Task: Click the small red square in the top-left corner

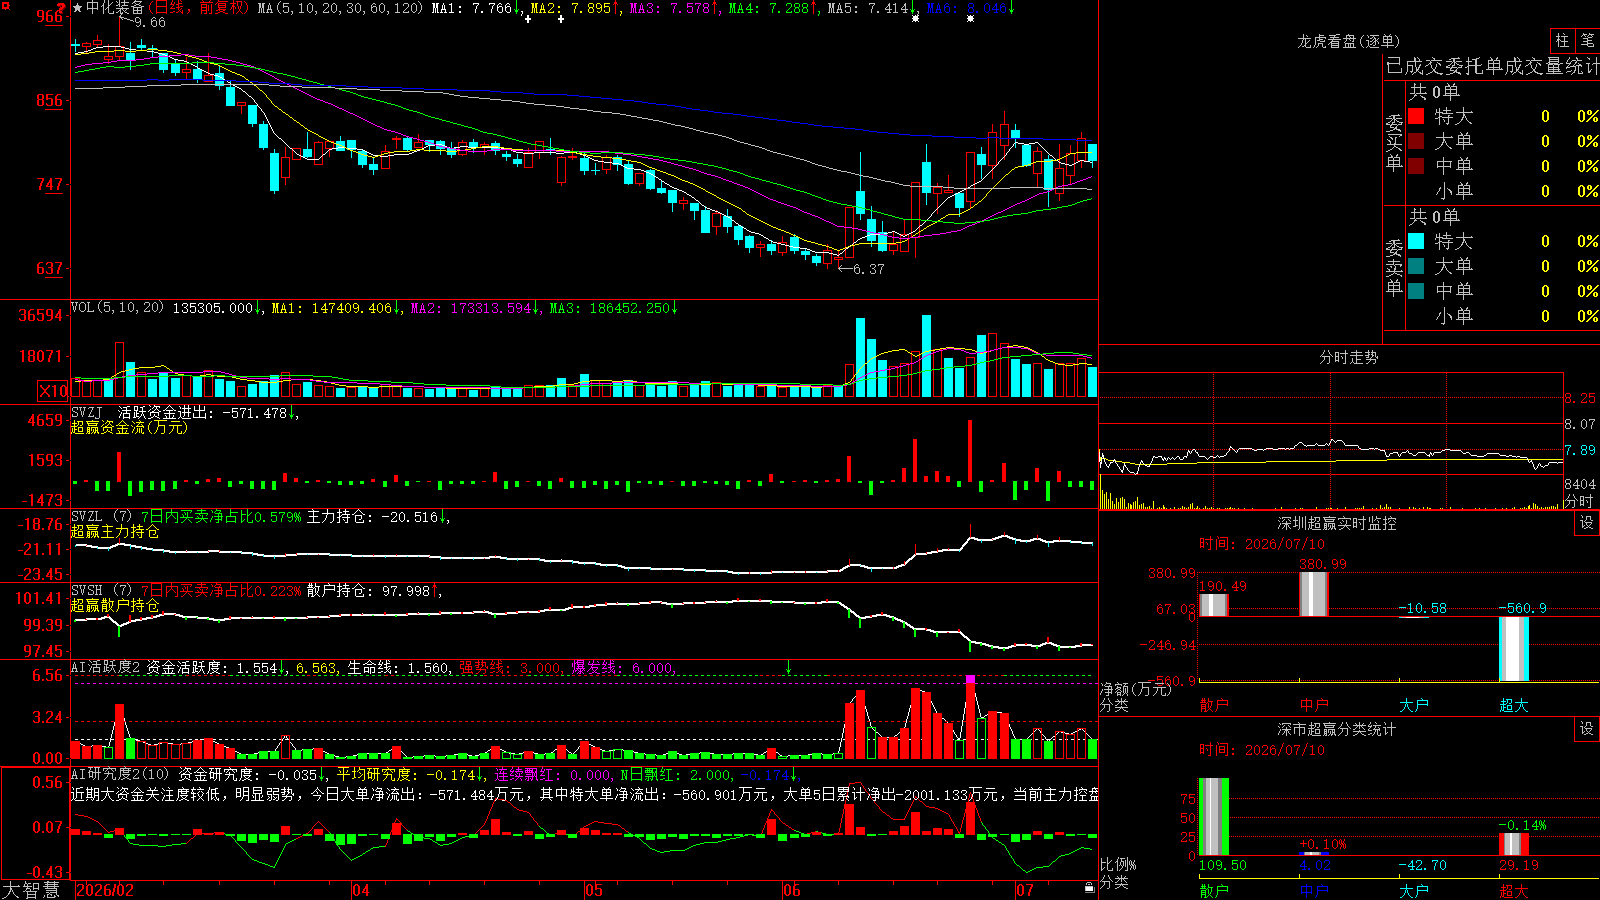Action: tap(4, 5)
